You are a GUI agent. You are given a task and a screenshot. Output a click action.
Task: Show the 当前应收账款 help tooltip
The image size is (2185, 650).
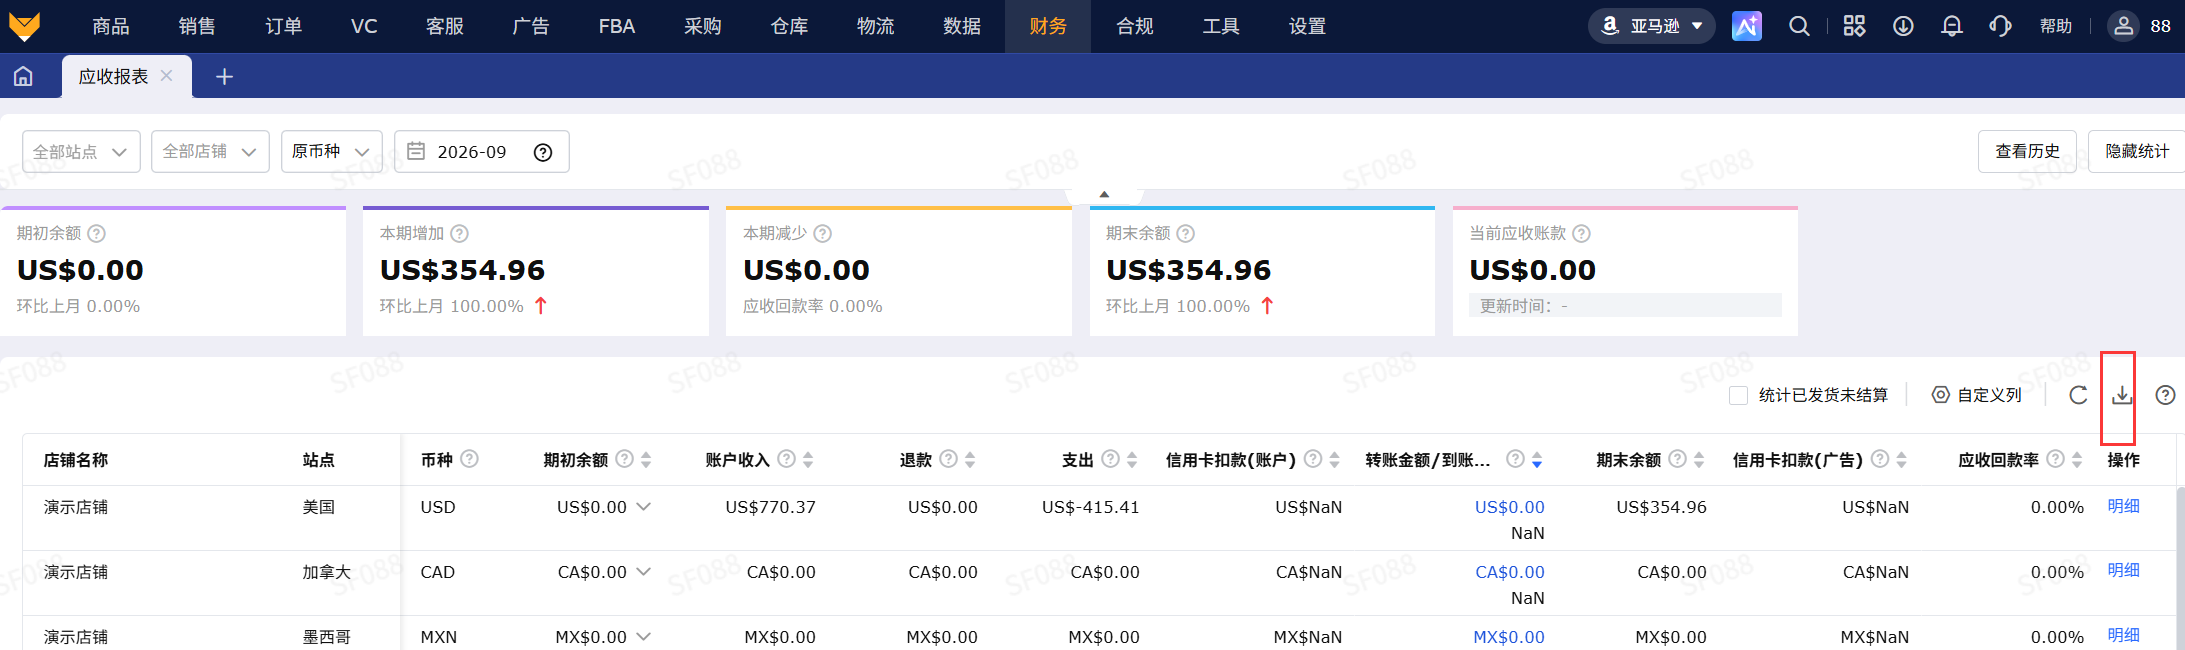pos(1581,233)
